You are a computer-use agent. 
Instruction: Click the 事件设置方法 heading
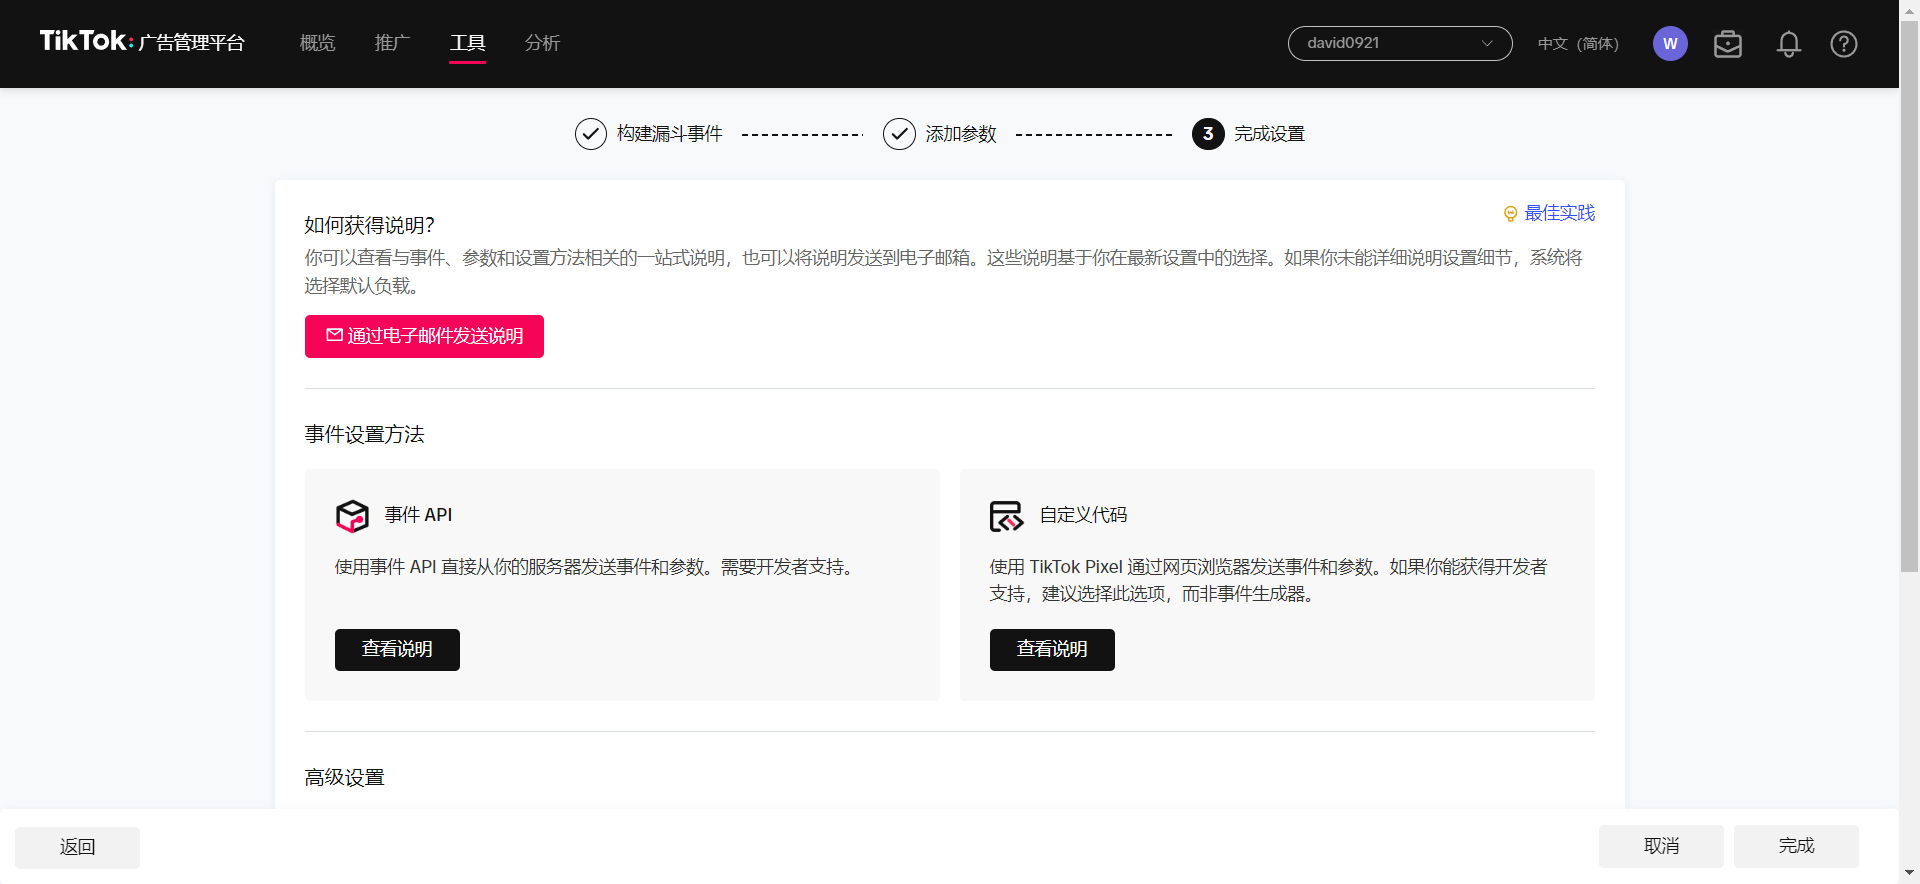[x=364, y=434]
